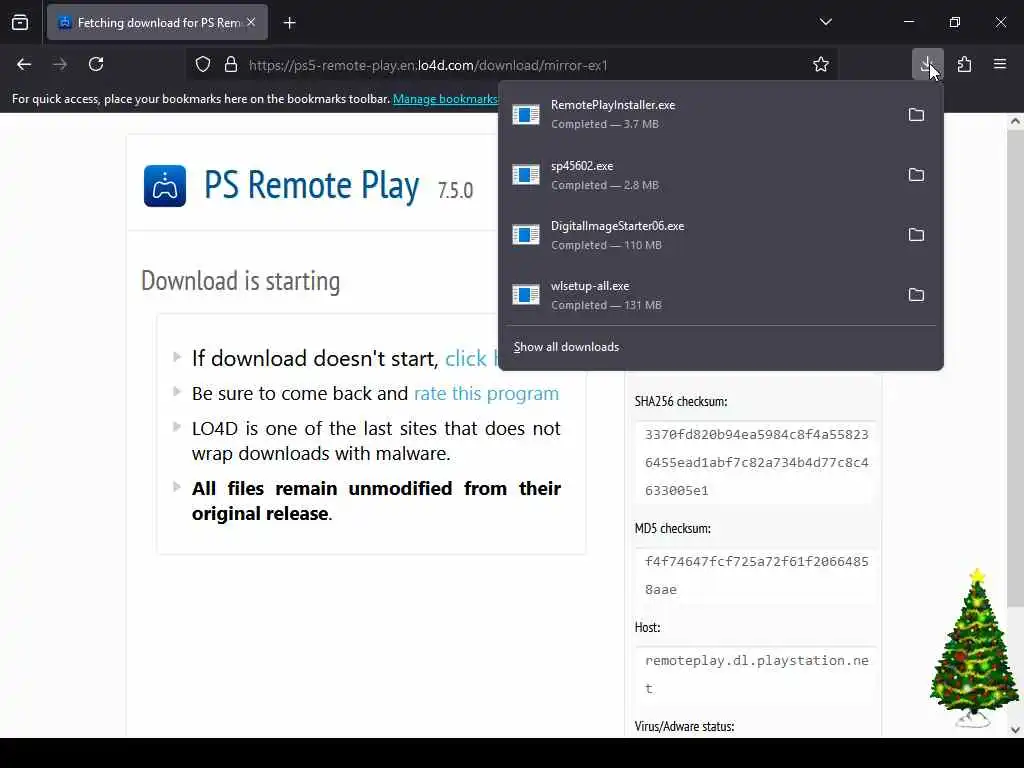Click Show all downloads
Image resolution: width=1024 pixels, height=768 pixels.
566,347
